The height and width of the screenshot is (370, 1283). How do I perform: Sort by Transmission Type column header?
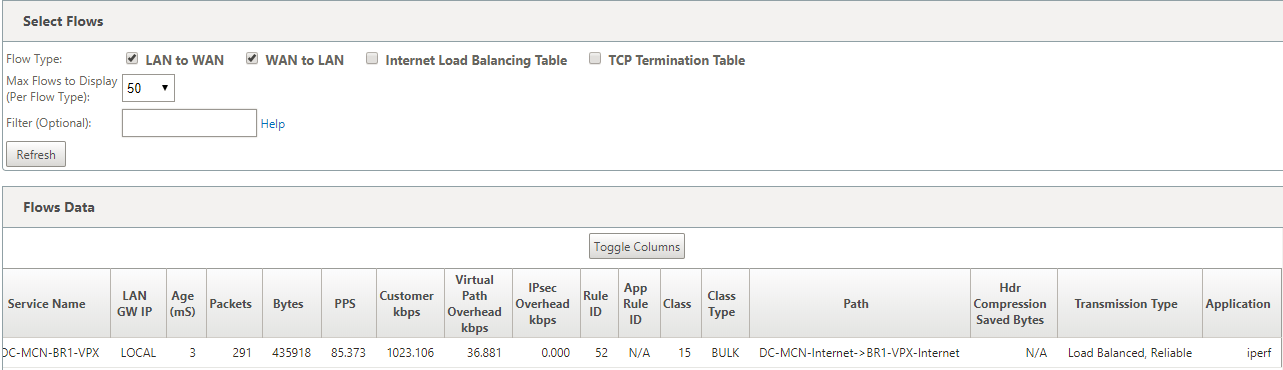point(1126,304)
